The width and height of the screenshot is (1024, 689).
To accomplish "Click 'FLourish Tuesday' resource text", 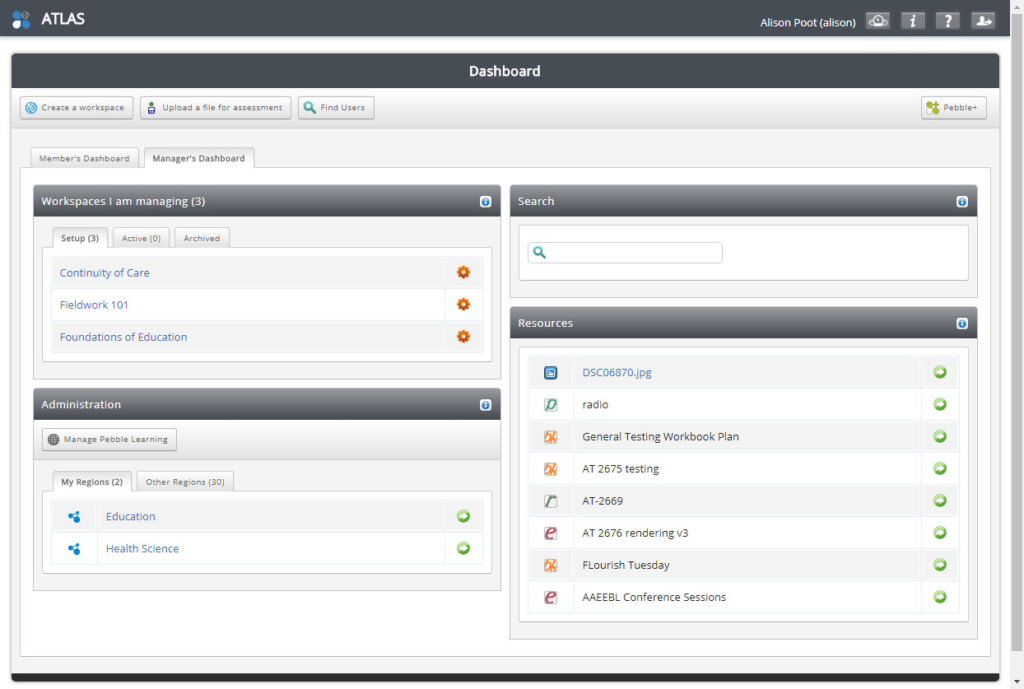I will click(626, 565).
